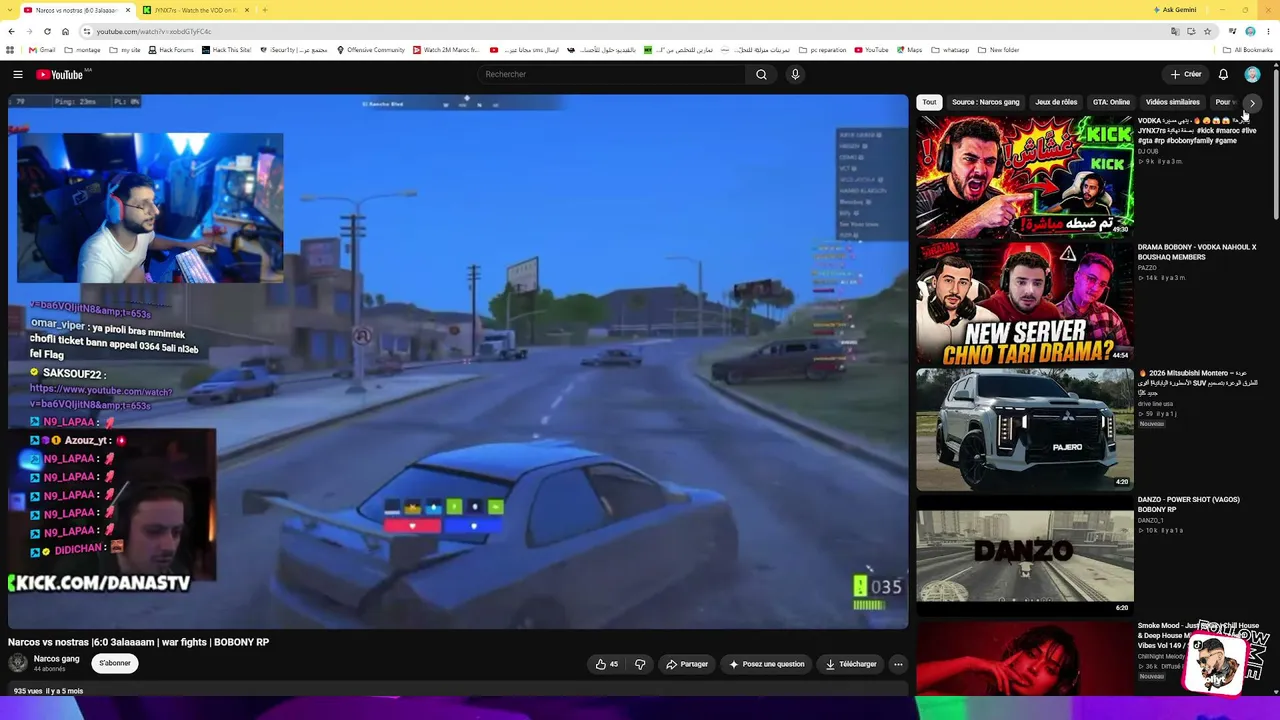Open the video's three-dot more actions menu
Screen dimensions: 1280x720
pyautogui.click(x=898, y=664)
